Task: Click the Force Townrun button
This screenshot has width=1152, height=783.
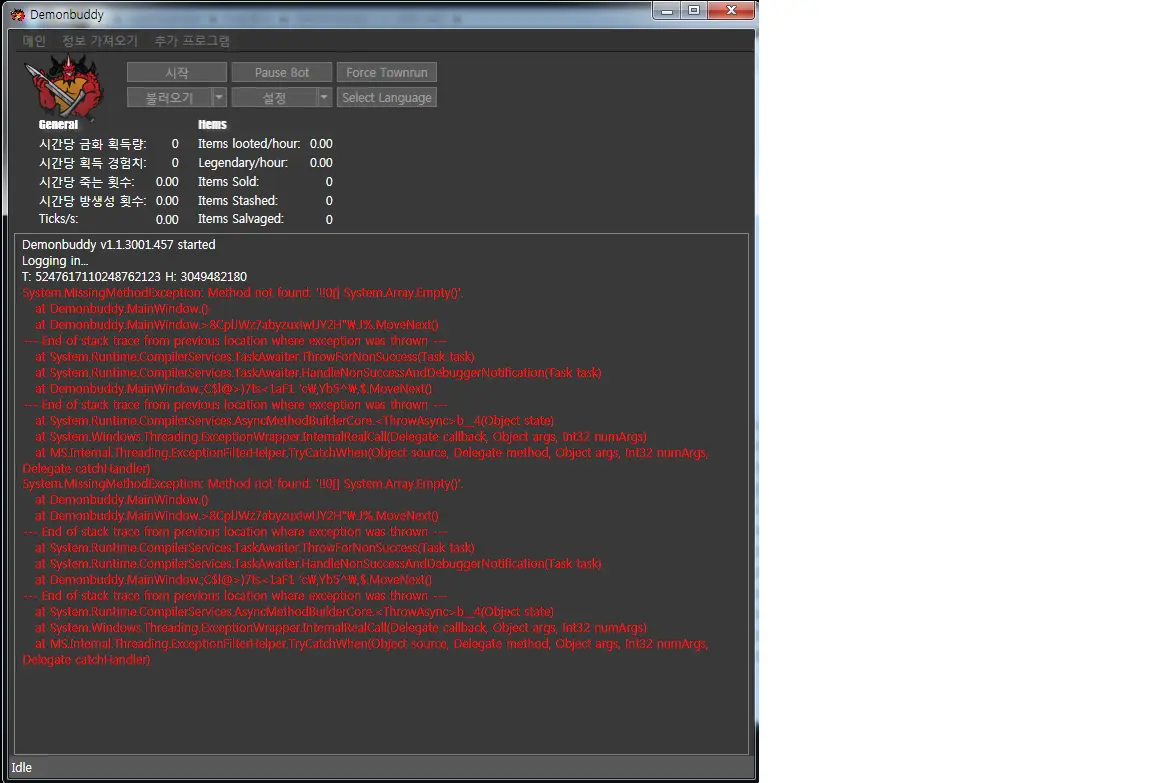Action: coord(387,73)
